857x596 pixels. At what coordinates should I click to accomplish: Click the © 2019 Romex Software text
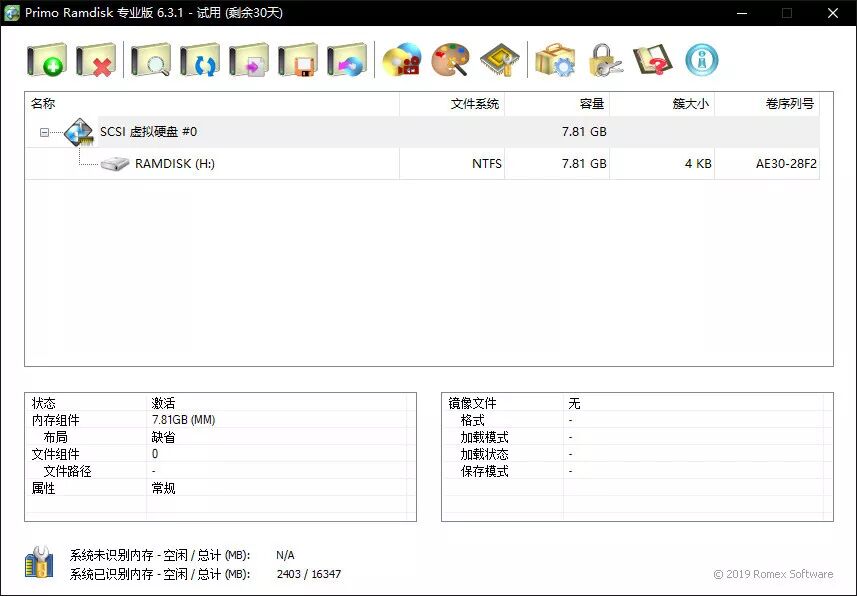point(773,574)
